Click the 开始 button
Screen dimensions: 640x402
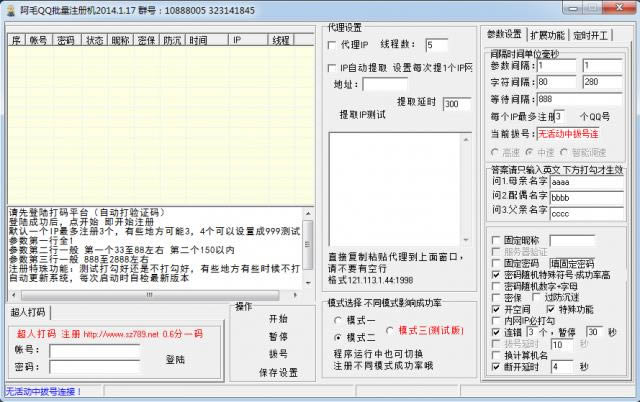278,319
